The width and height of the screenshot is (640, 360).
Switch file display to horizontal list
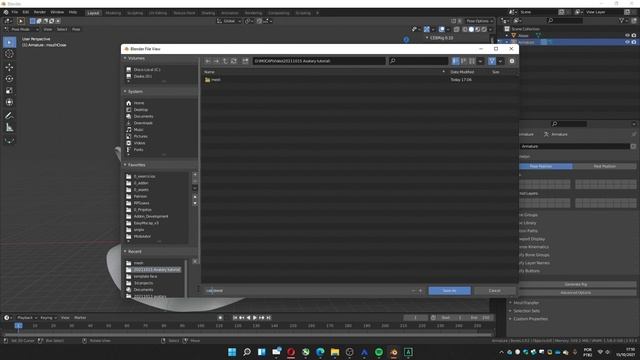click(x=464, y=61)
